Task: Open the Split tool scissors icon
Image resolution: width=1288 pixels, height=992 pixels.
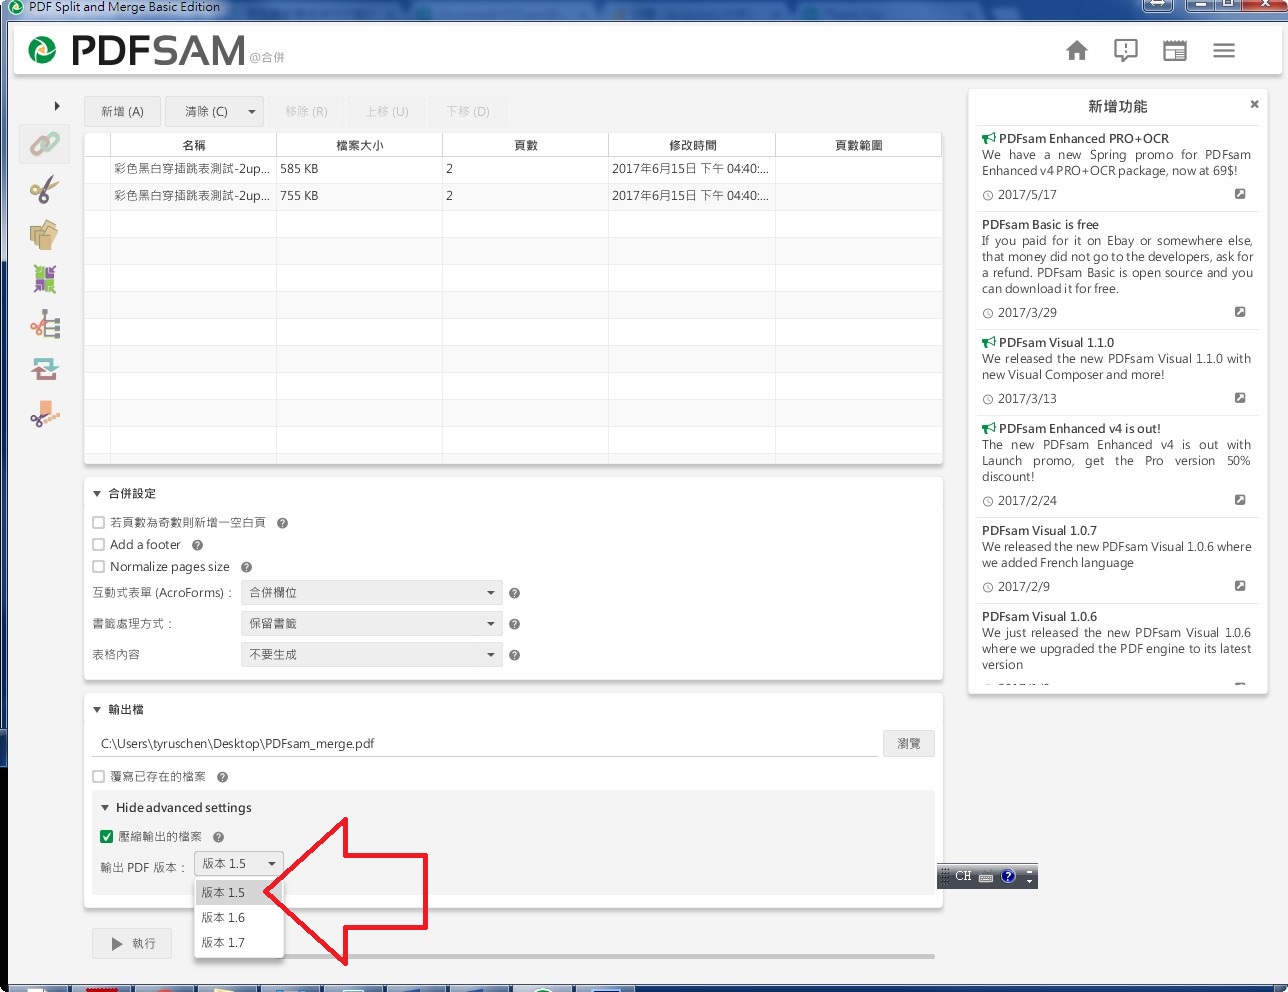Action: [x=44, y=189]
